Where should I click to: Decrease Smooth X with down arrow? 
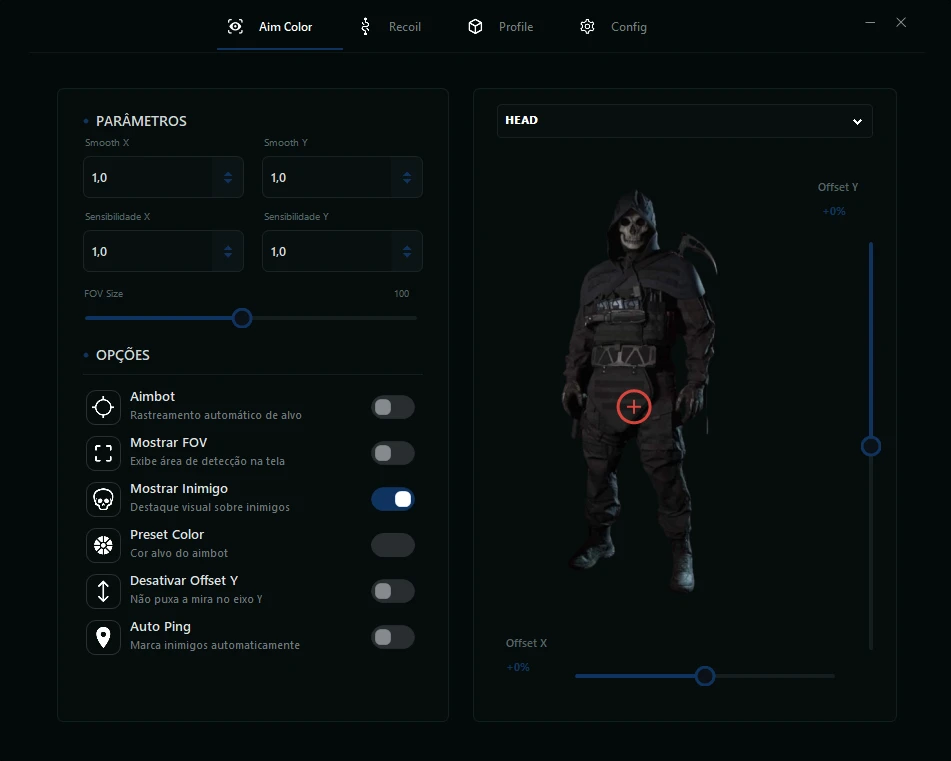tap(228, 181)
